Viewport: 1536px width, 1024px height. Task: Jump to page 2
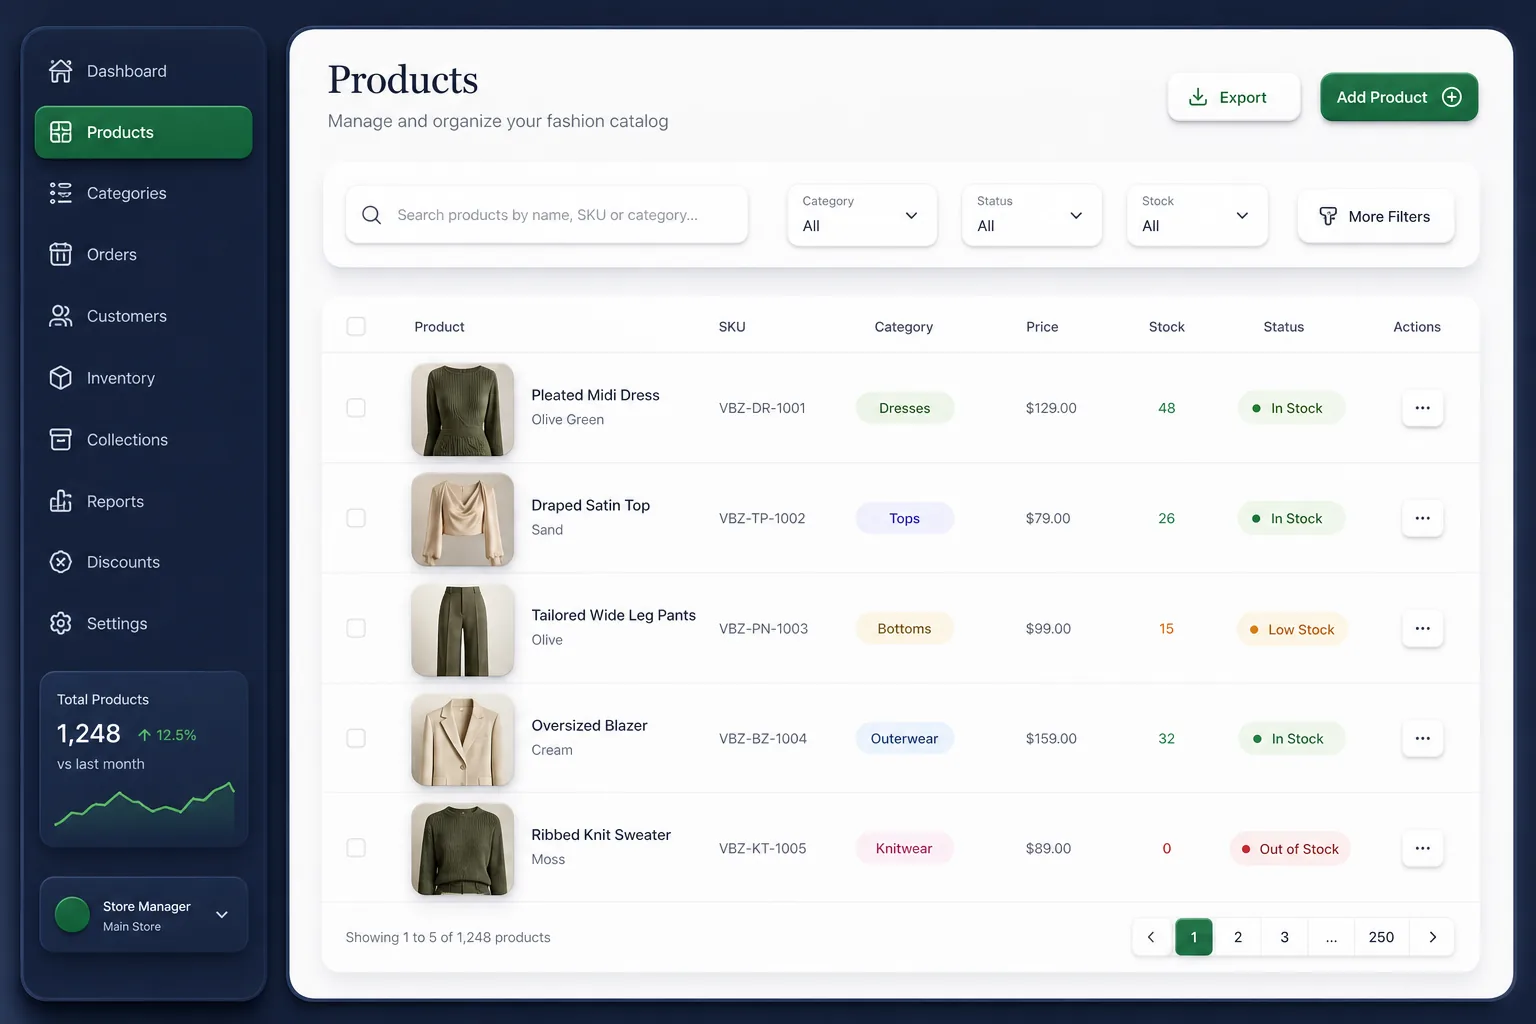click(x=1238, y=937)
